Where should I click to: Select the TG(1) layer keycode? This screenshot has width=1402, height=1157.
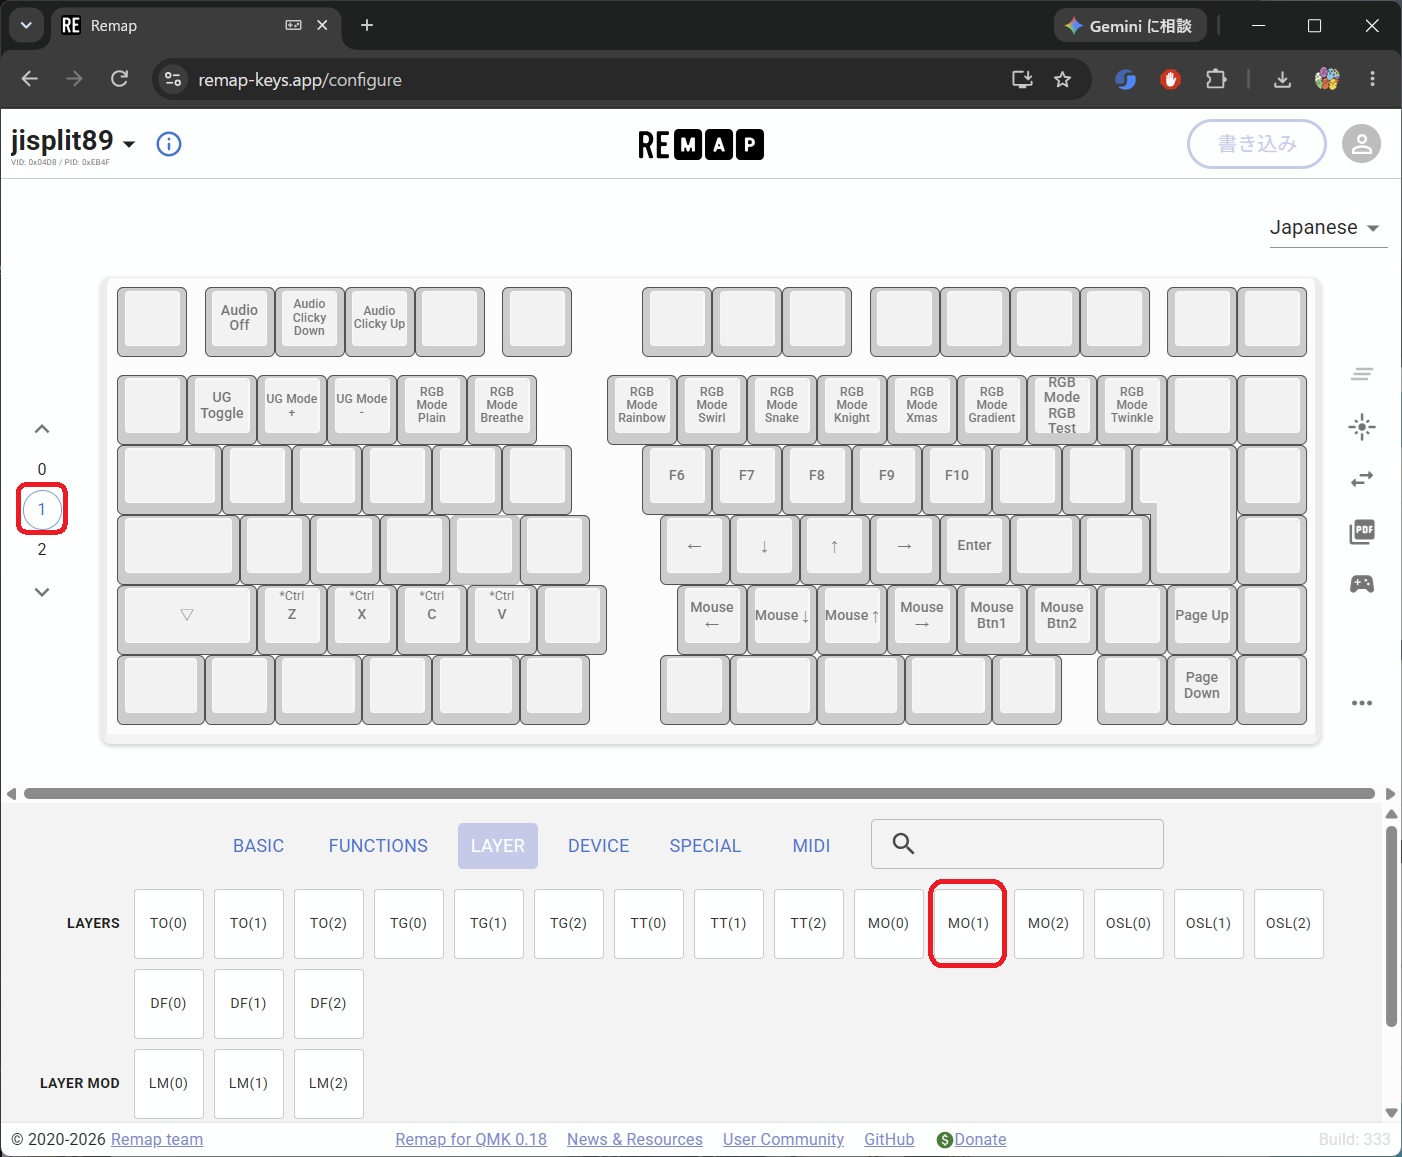click(488, 923)
